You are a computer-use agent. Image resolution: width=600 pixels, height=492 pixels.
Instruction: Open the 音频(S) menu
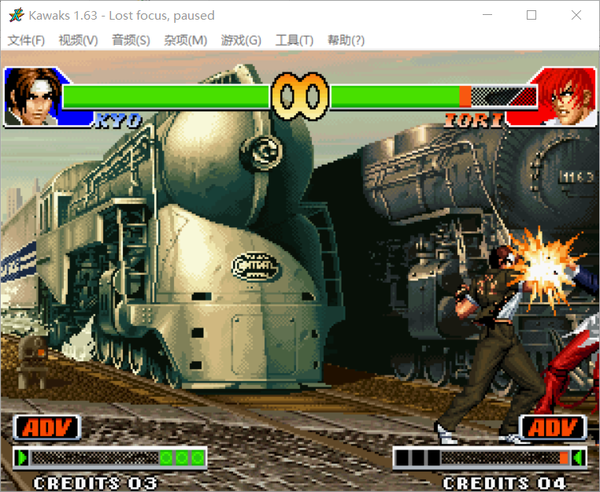(131, 40)
